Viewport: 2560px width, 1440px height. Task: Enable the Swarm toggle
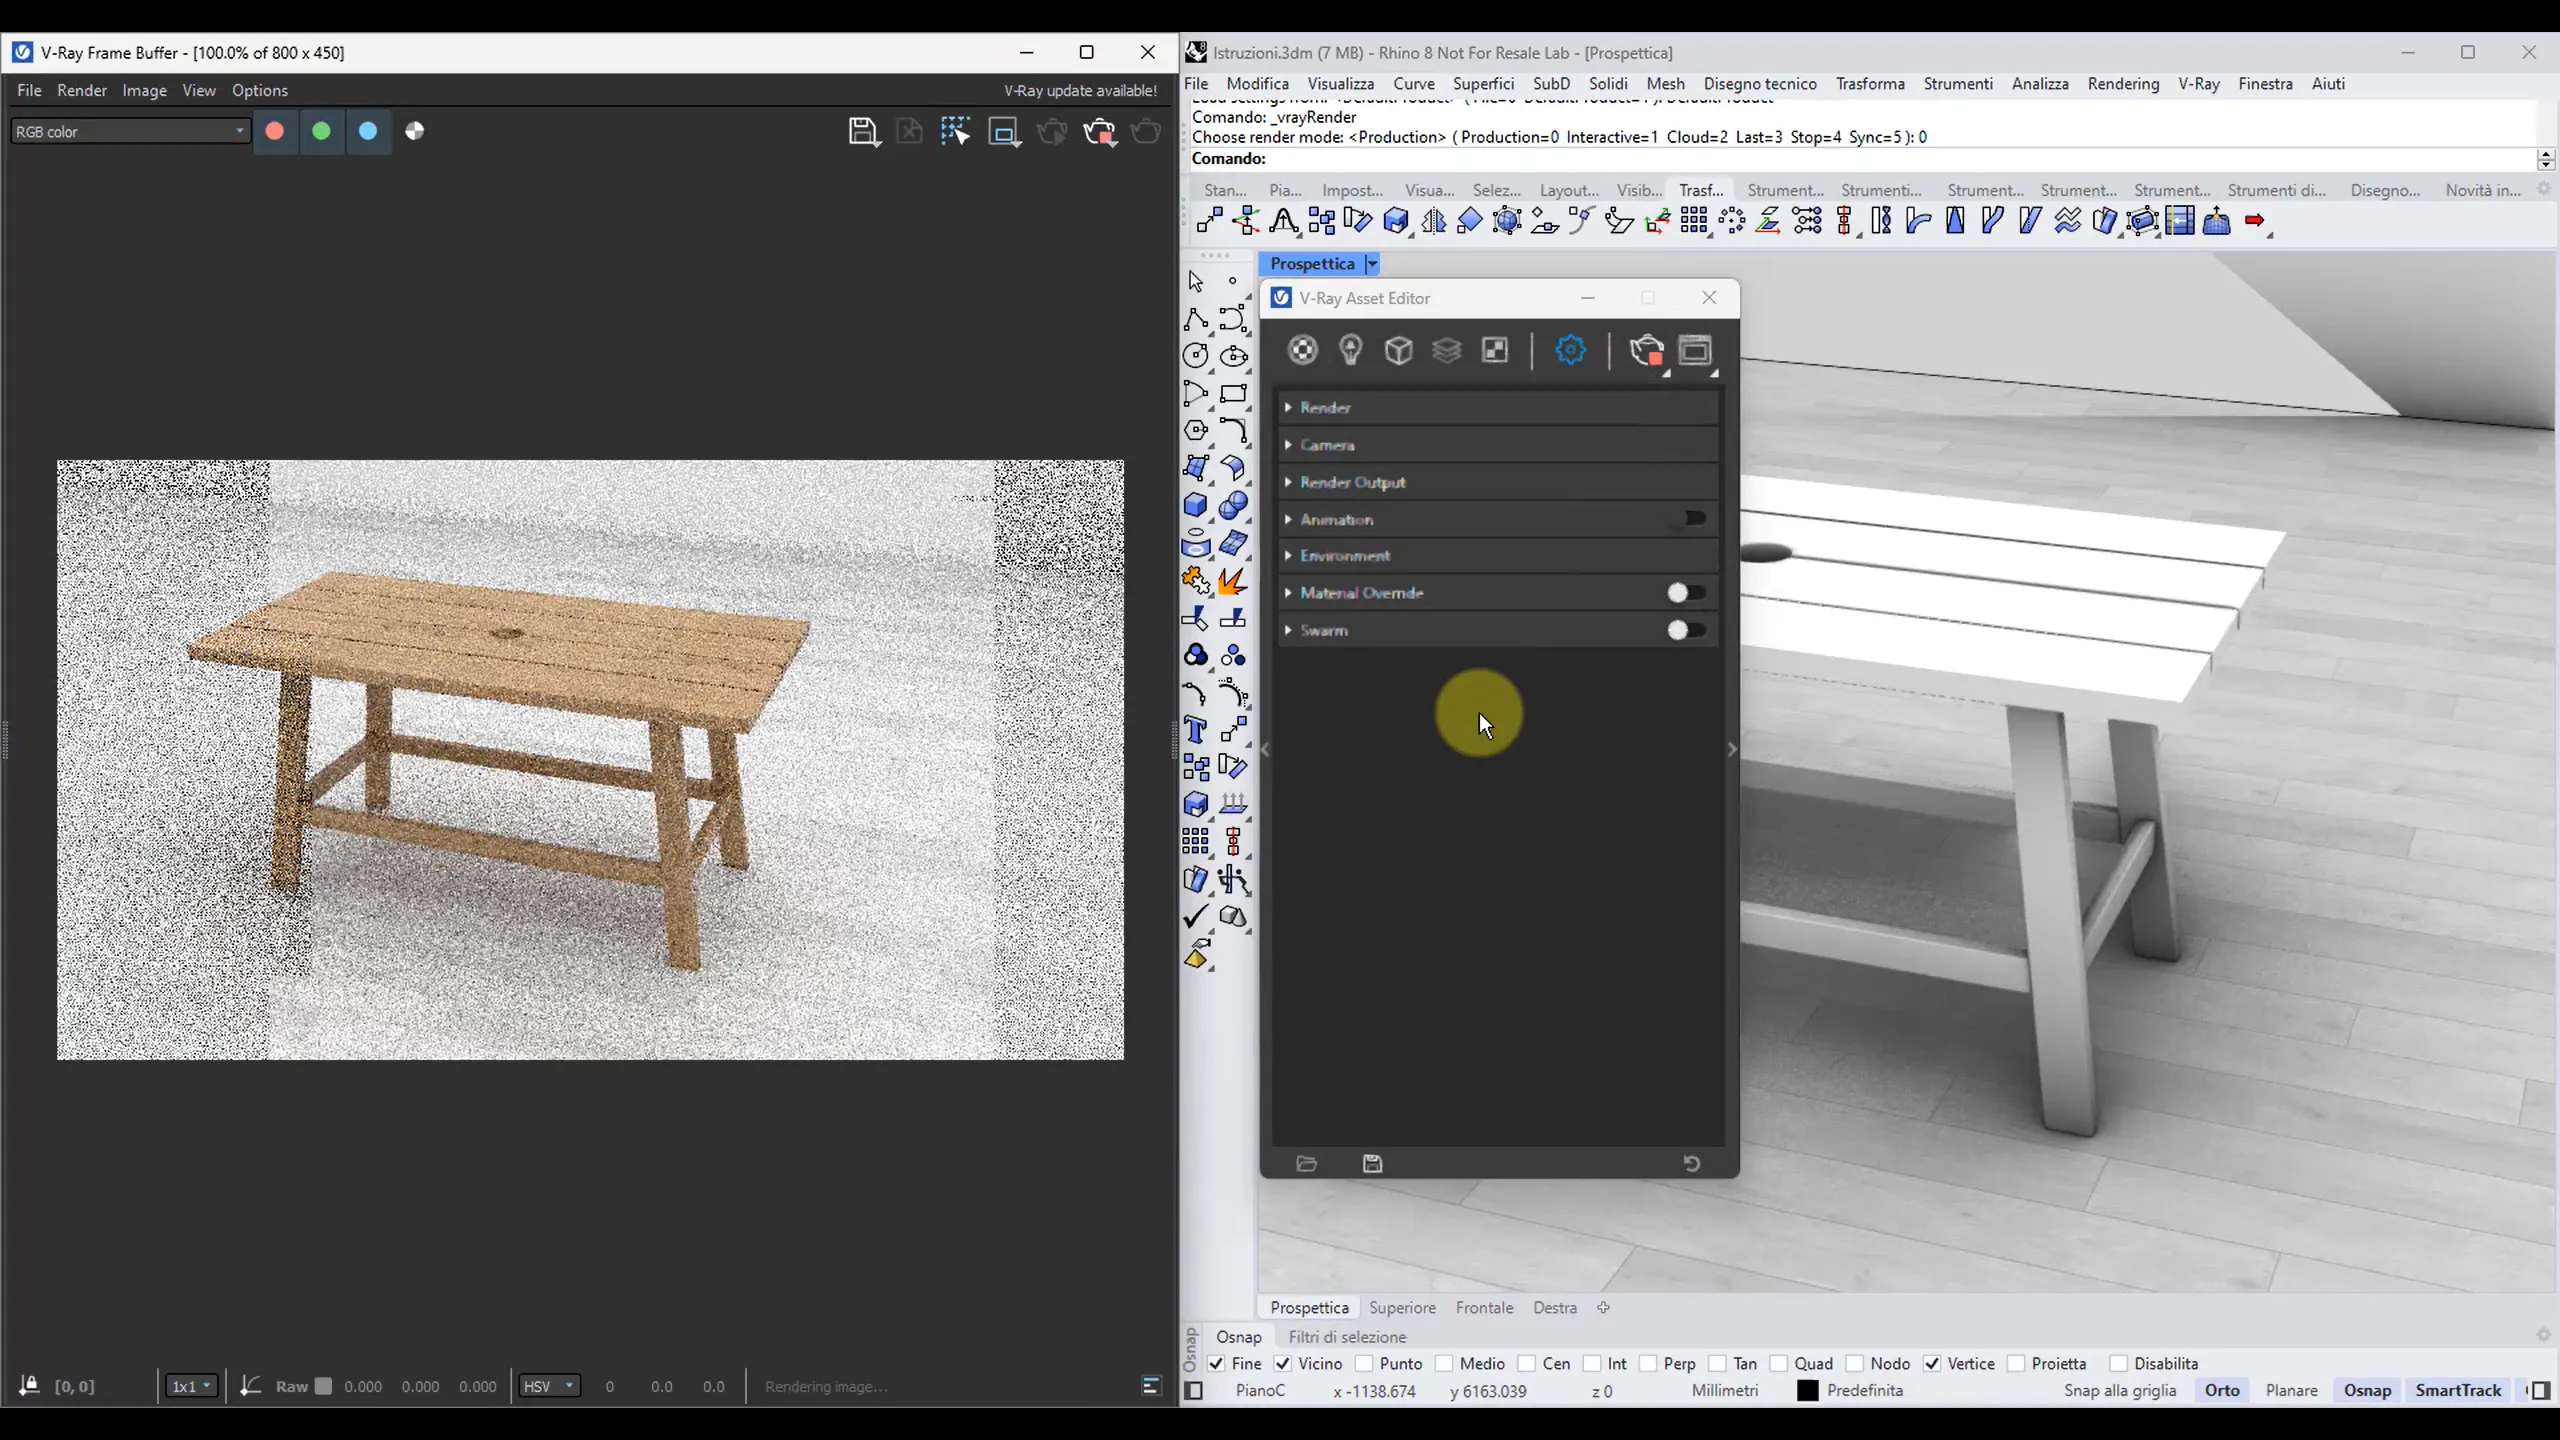[x=1686, y=630]
